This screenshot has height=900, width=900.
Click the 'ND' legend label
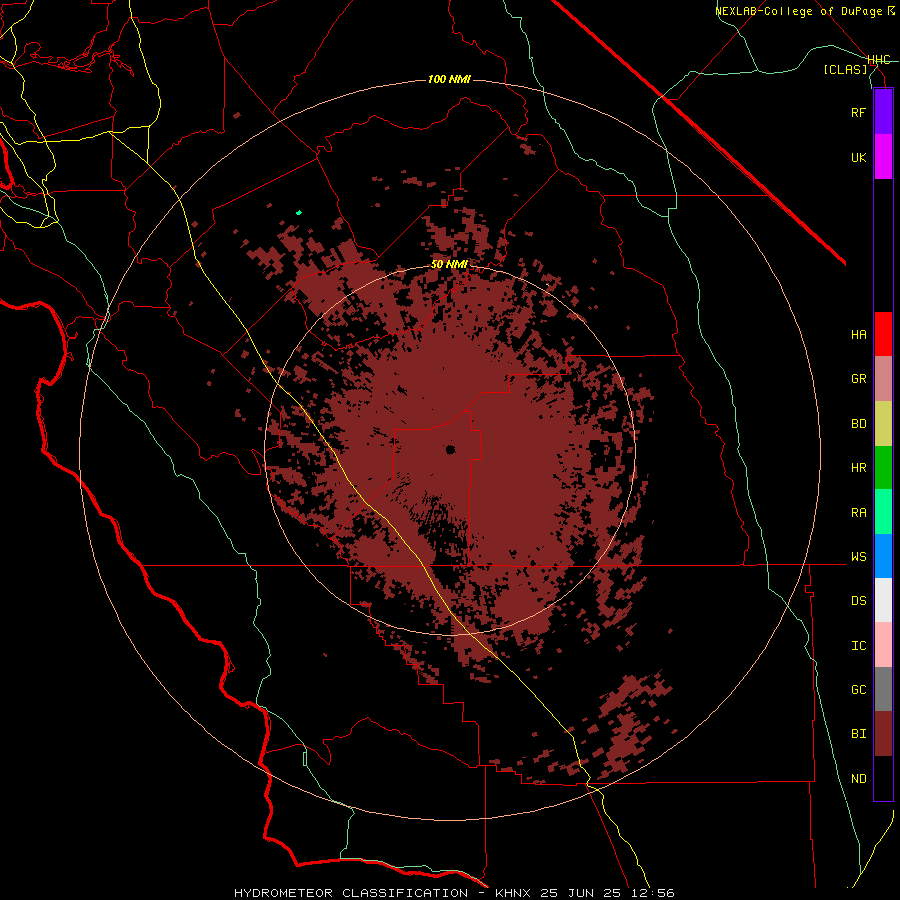(x=858, y=779)
